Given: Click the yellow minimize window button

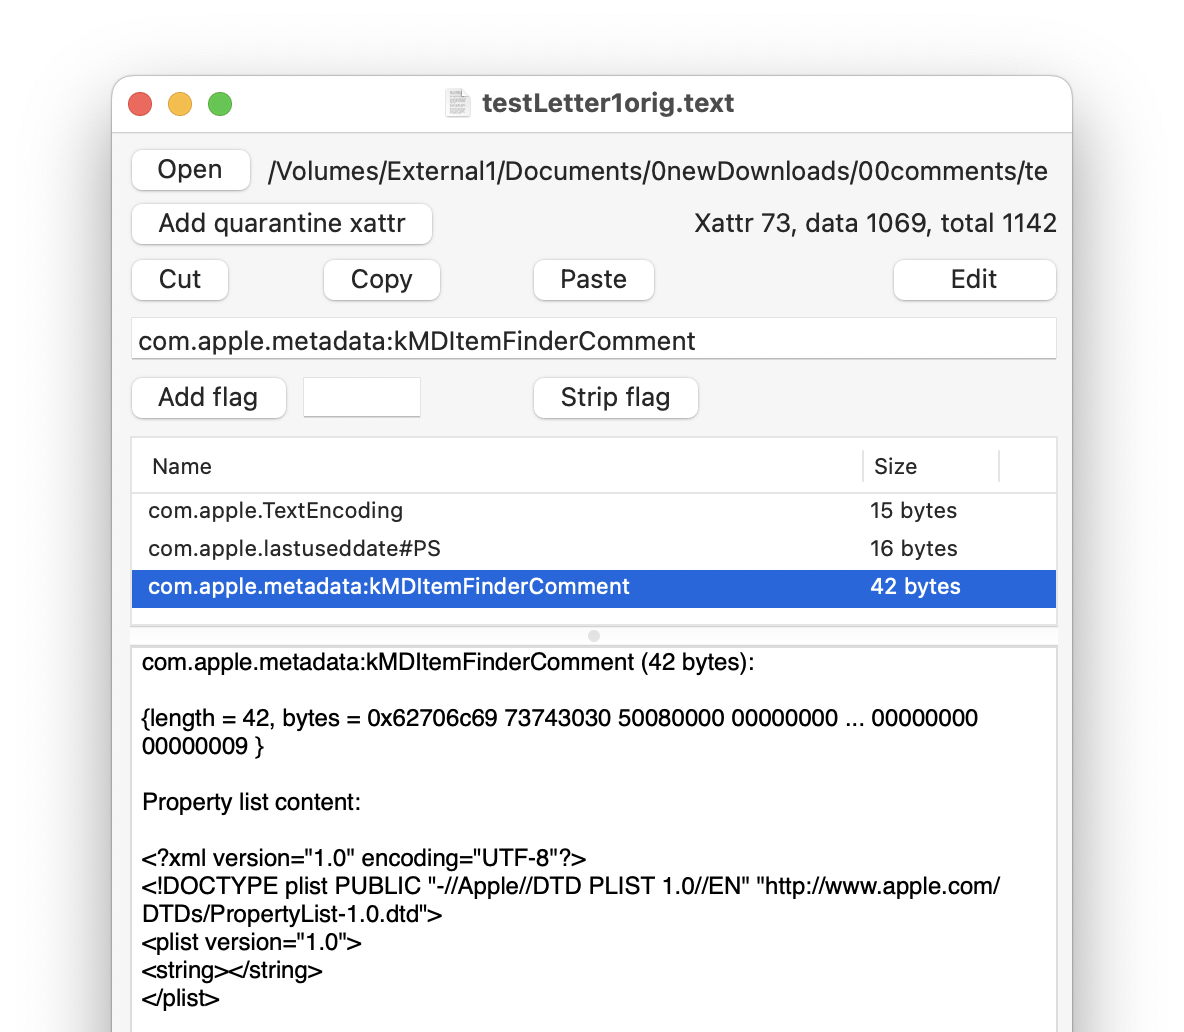Looking at the screenshot, I should click(x=180, y=104).
